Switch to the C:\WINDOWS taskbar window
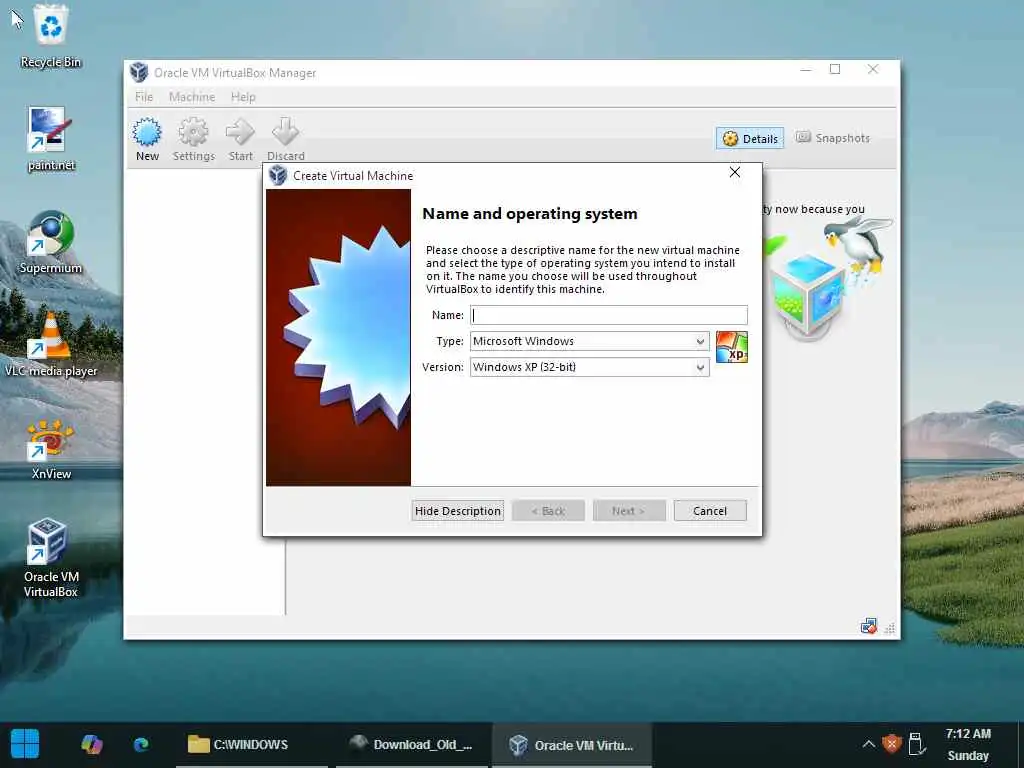Viewport: 1024px width, 768px height. click(251, 744)
